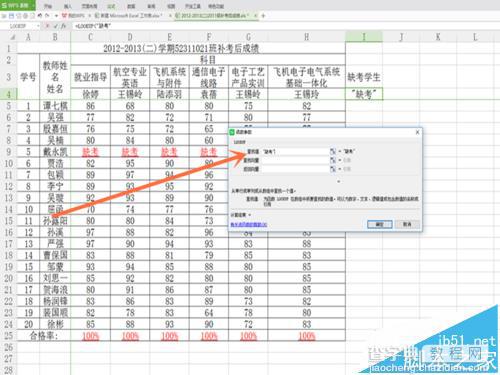500x375 pixels.
Task: Click the 航空专业英语 subject header cell
Action: coord(130,77)
